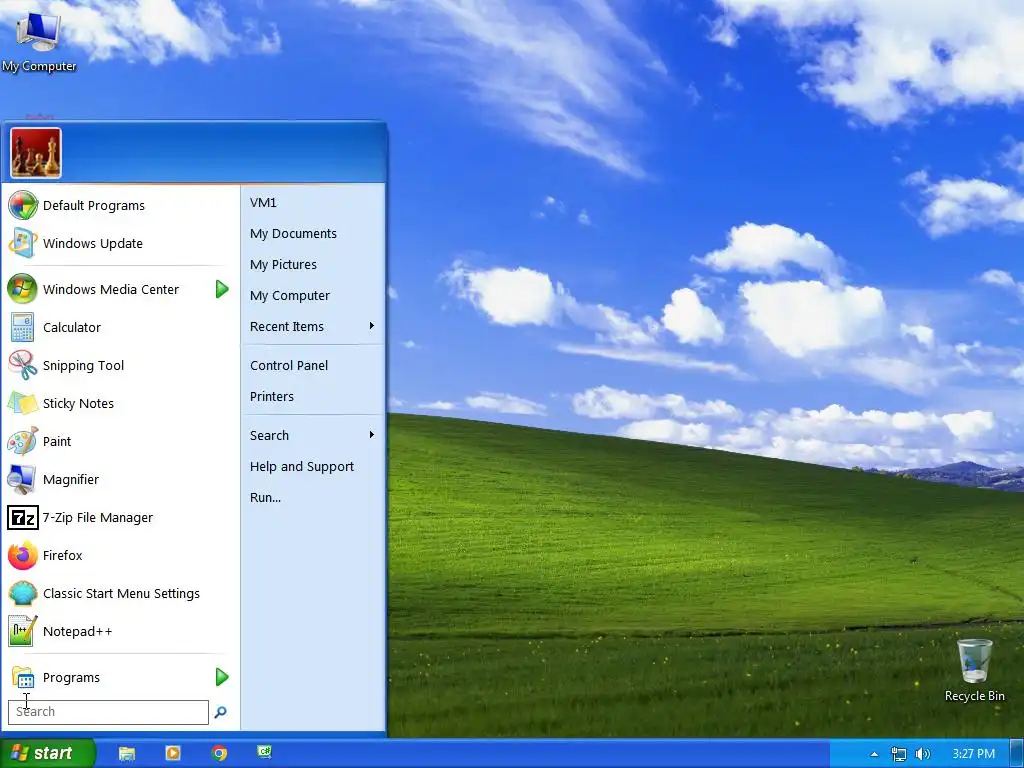Image resolution: width=1024 pixels, height=768 pixels.
Task: Open 7-Zip File Manager
Action: click(x=121, y=517)
